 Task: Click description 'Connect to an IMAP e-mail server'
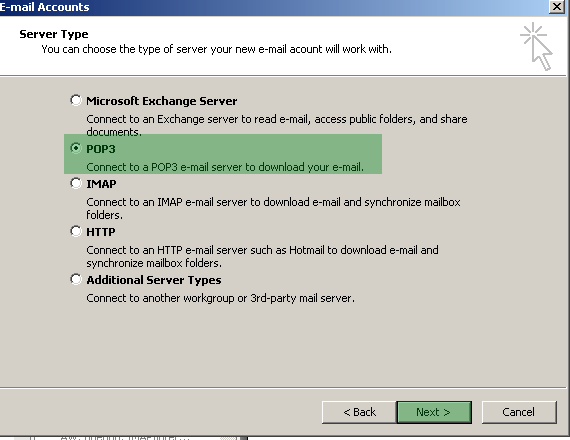coord(273,208)
